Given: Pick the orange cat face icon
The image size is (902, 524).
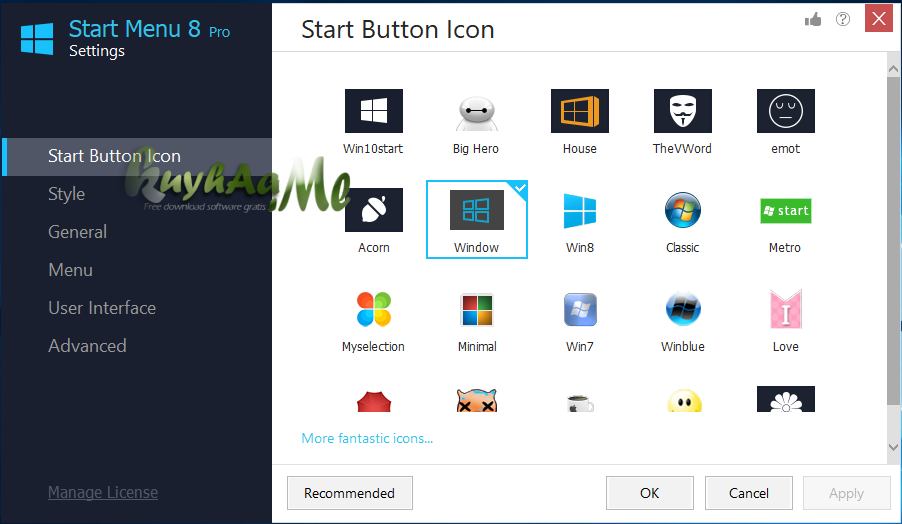Looking at the screenshot, I should coord(476,400).
